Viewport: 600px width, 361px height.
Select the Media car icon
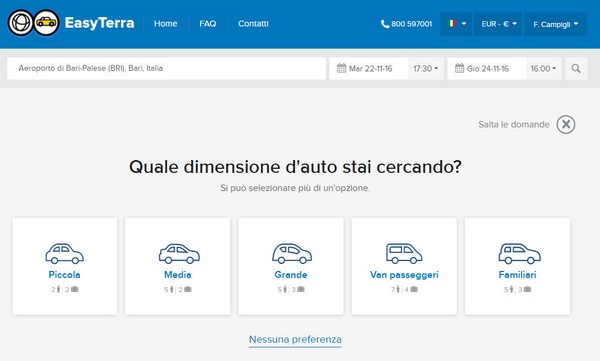179,253
